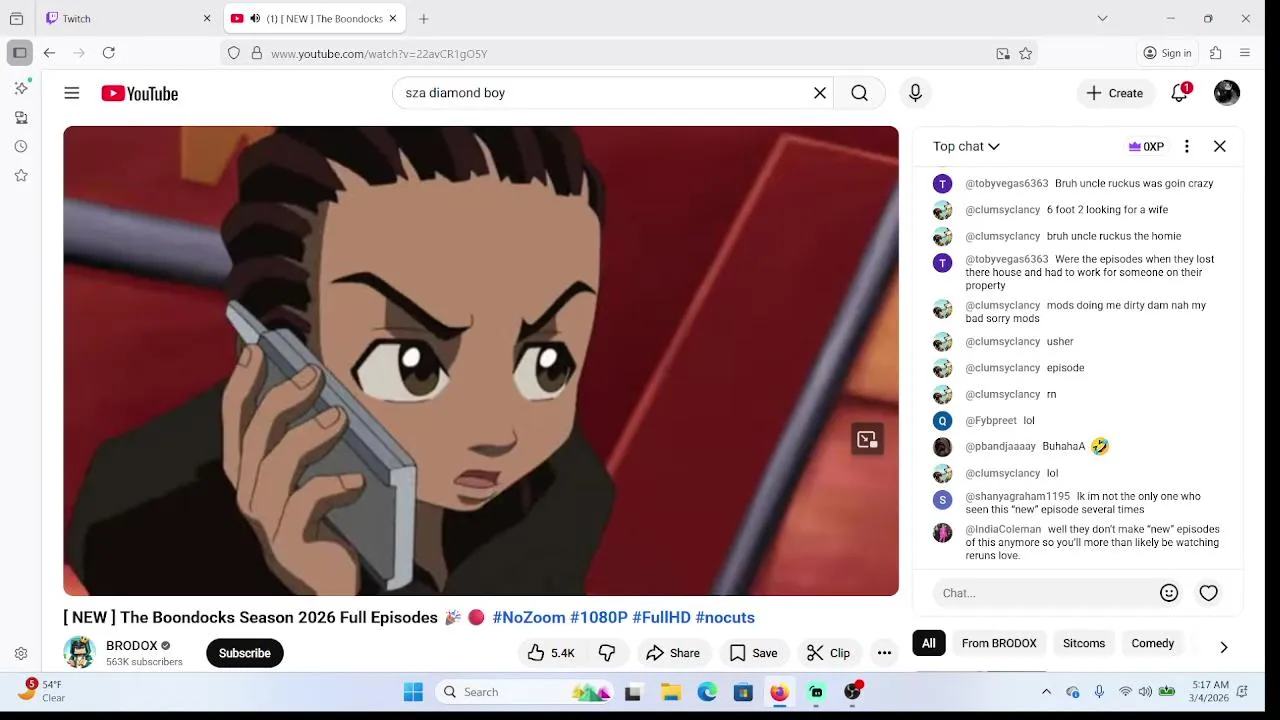Close the live chat panel

[1220, 146]
